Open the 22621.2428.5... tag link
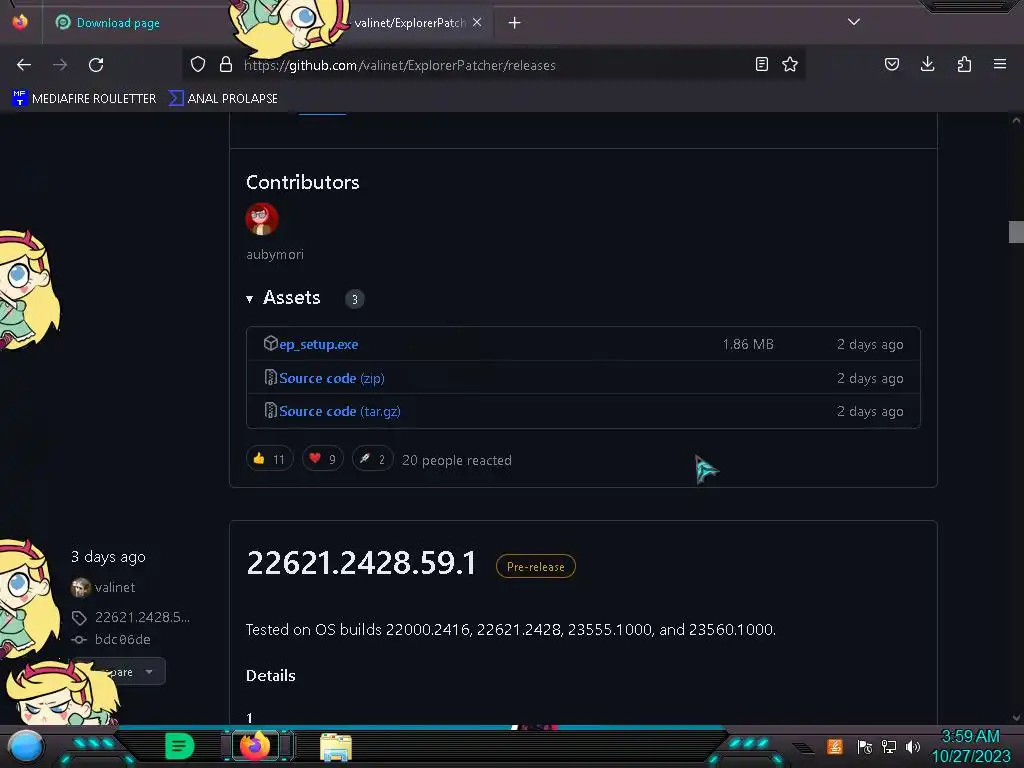Image resolution: width=1024 pixels, height=768 pixels. 142,617
